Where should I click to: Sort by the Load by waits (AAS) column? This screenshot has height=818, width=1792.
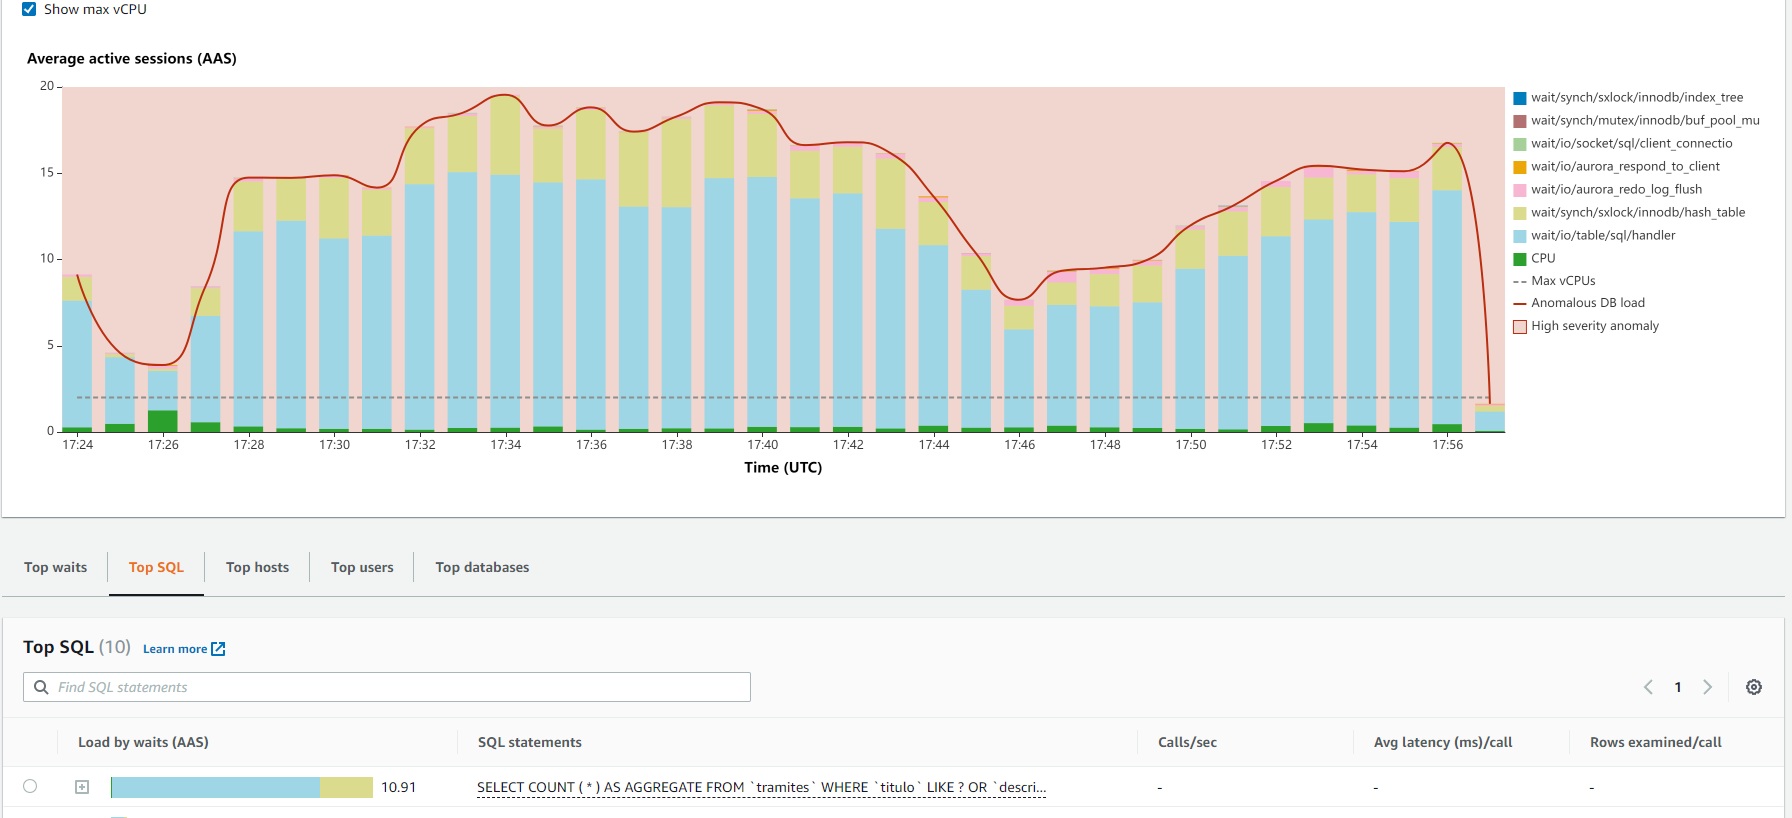click(143, 742)
